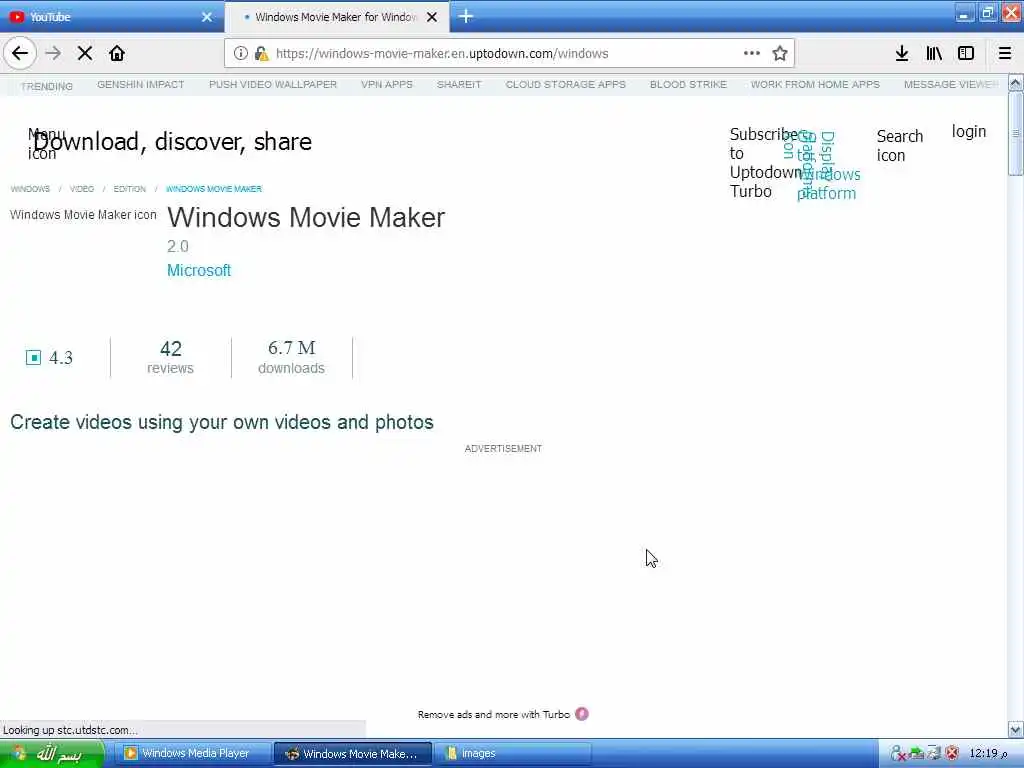Click the 42 reviews count
1024x768 pixels.
(x=170, y=357)
